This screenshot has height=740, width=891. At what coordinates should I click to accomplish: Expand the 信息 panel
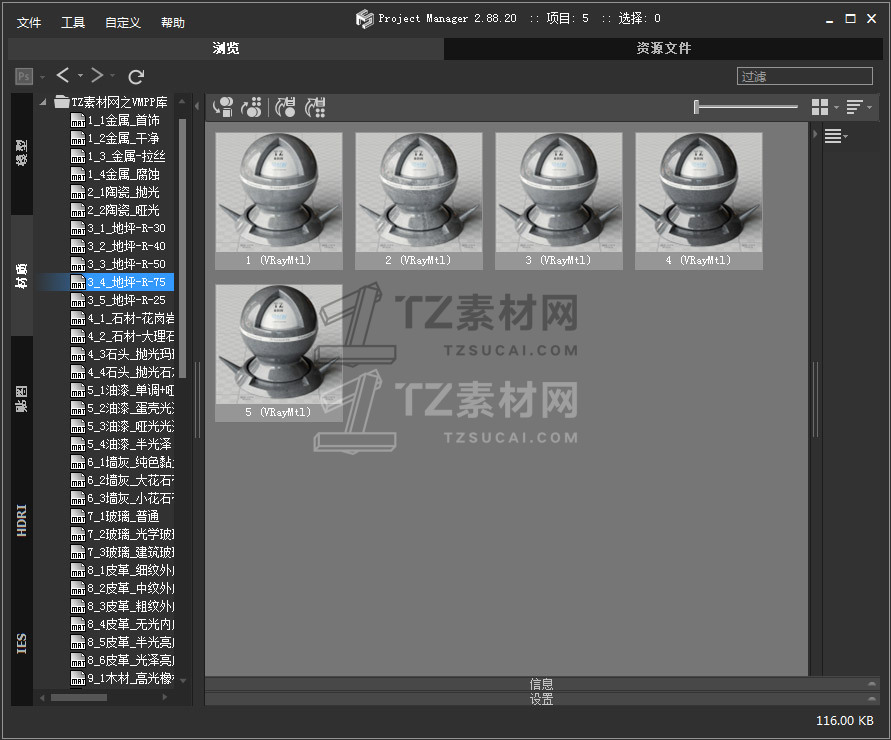(540, 684)
